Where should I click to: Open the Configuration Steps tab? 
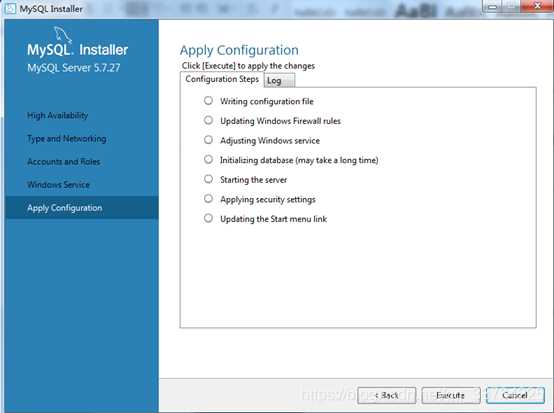(222, 79)
